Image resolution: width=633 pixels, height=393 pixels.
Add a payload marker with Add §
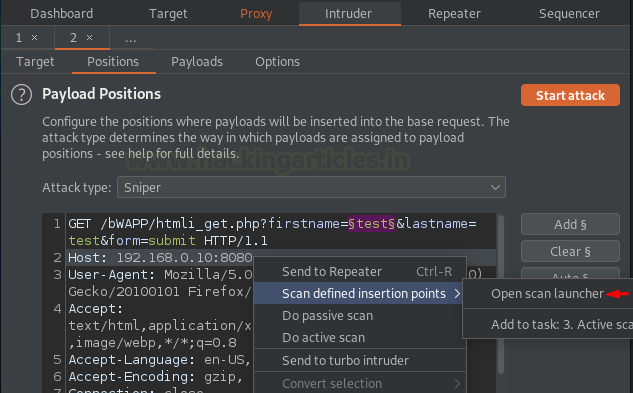click(x=570, y=224)
